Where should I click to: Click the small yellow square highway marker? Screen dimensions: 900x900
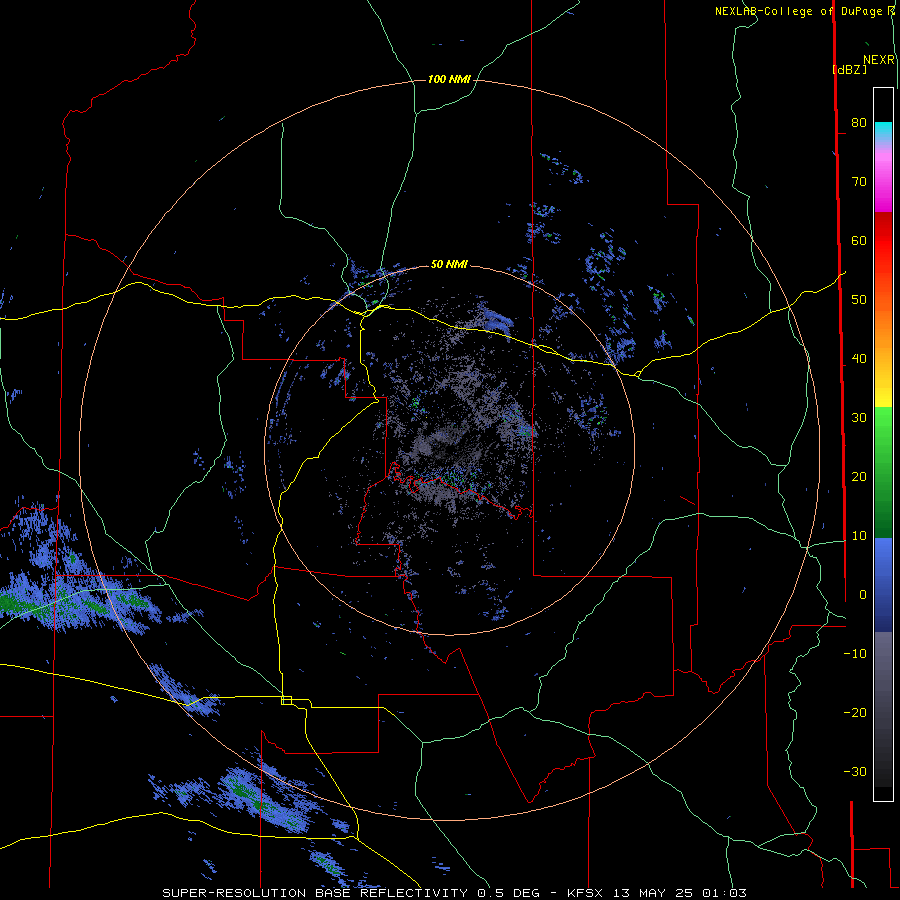pos(286,700)
